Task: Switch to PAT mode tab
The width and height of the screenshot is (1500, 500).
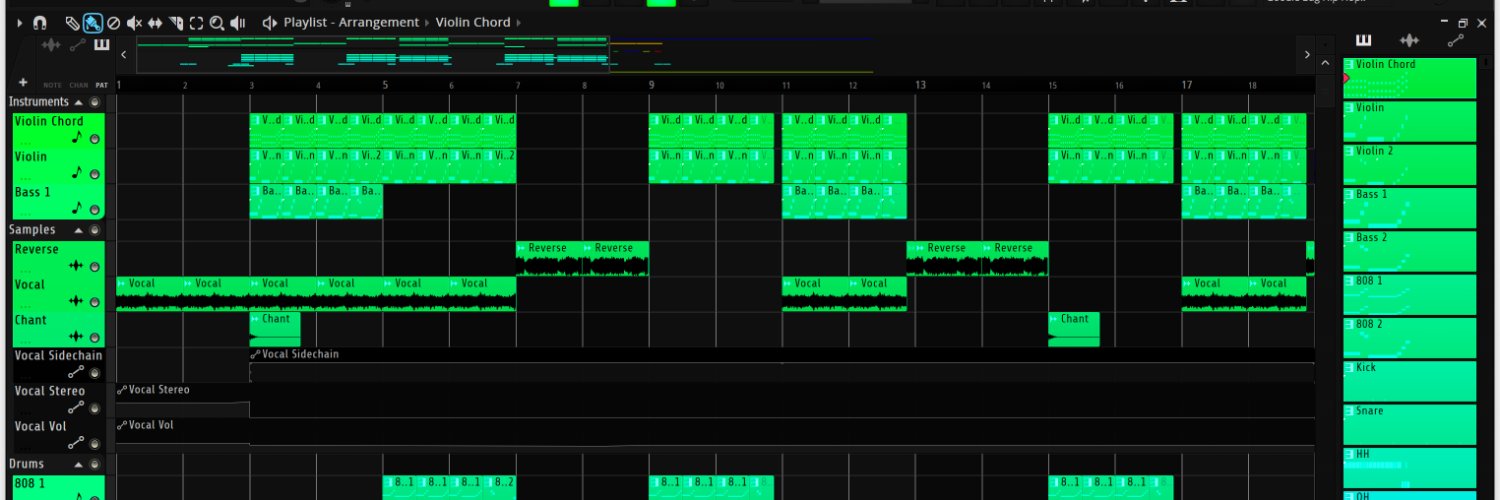Action: [101, 85]
